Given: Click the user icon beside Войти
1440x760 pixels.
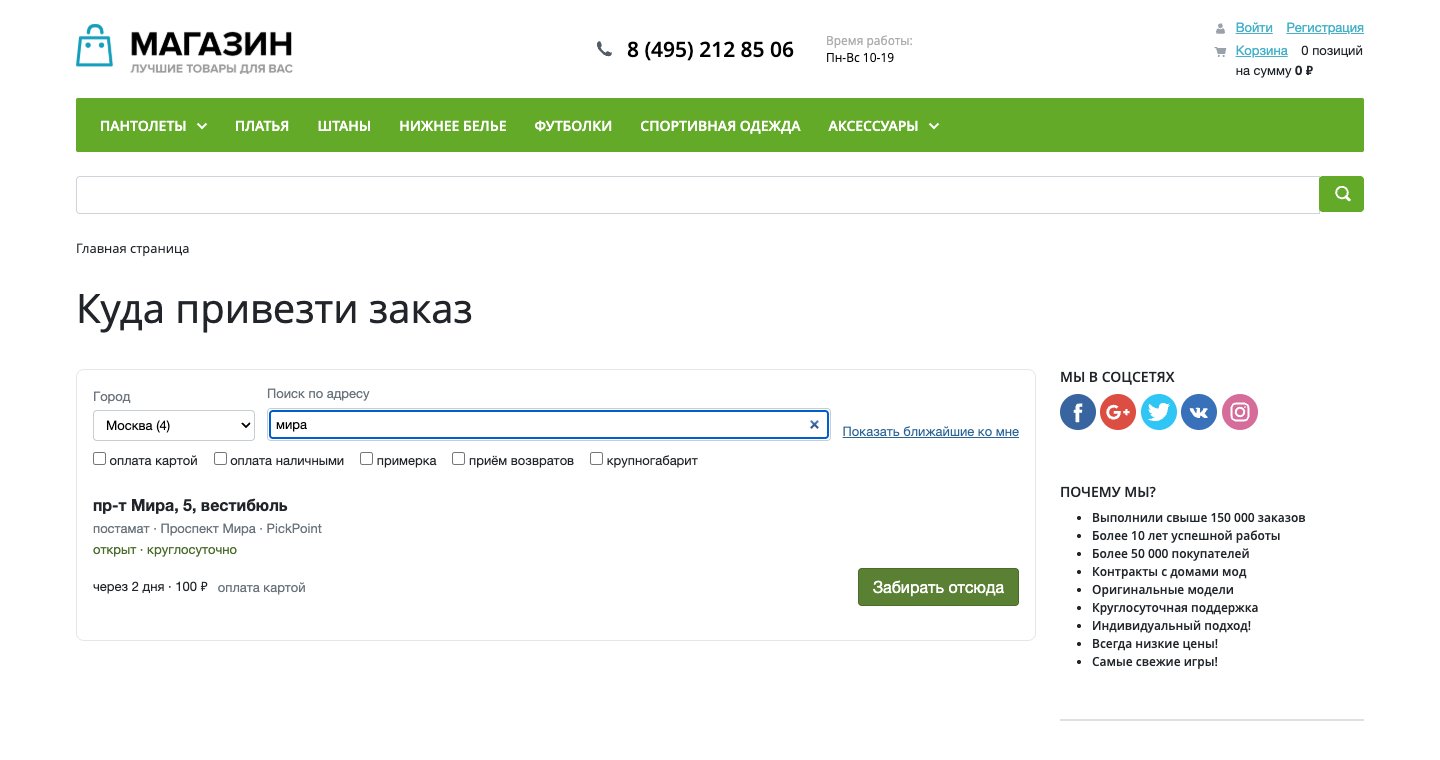Looking at the screenshot, I should tap(1220, 28).
